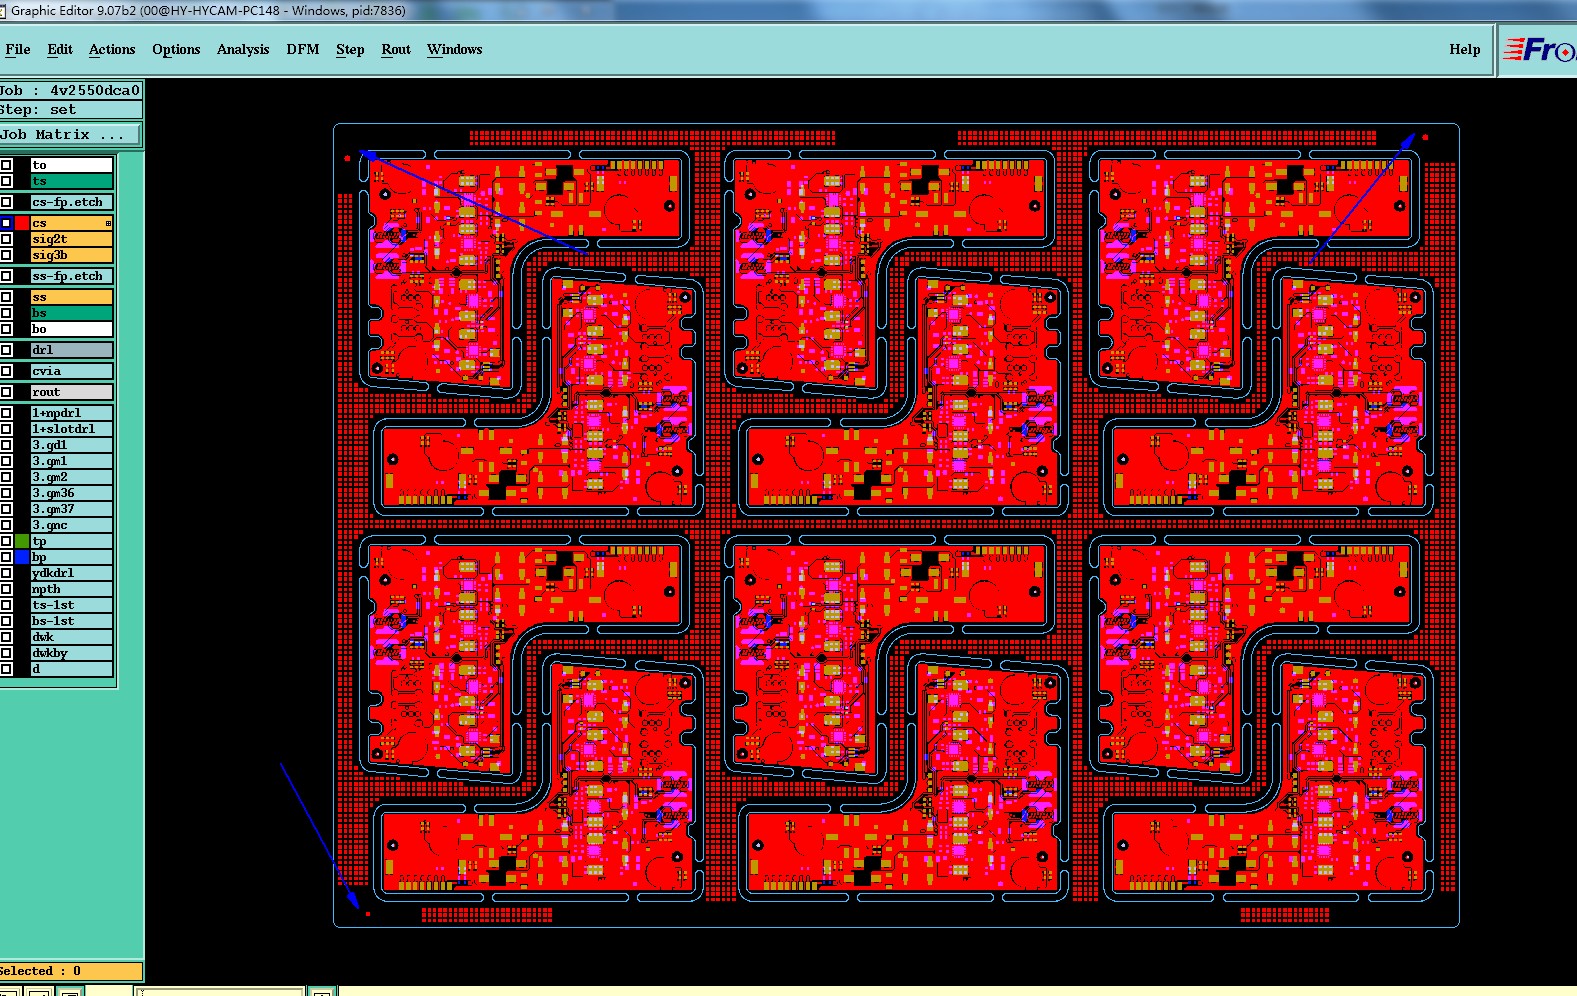This screenshot has width=1577, height=996.
Task: Click the small grid icon on cs layer row
Action: tap(108, 223)
